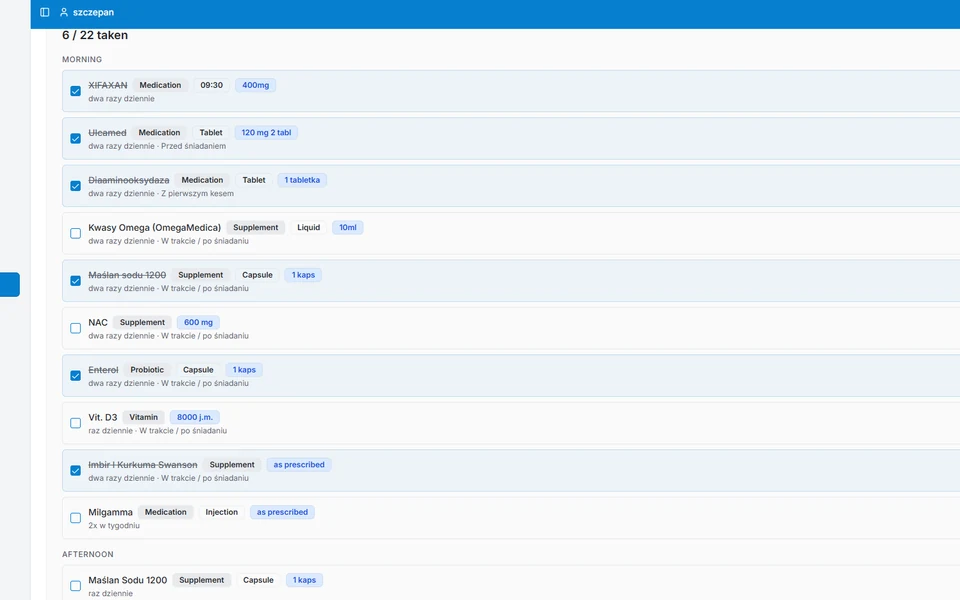Click the 8000 j.m. dosage tag
The image size is (960, 600).
195,417
